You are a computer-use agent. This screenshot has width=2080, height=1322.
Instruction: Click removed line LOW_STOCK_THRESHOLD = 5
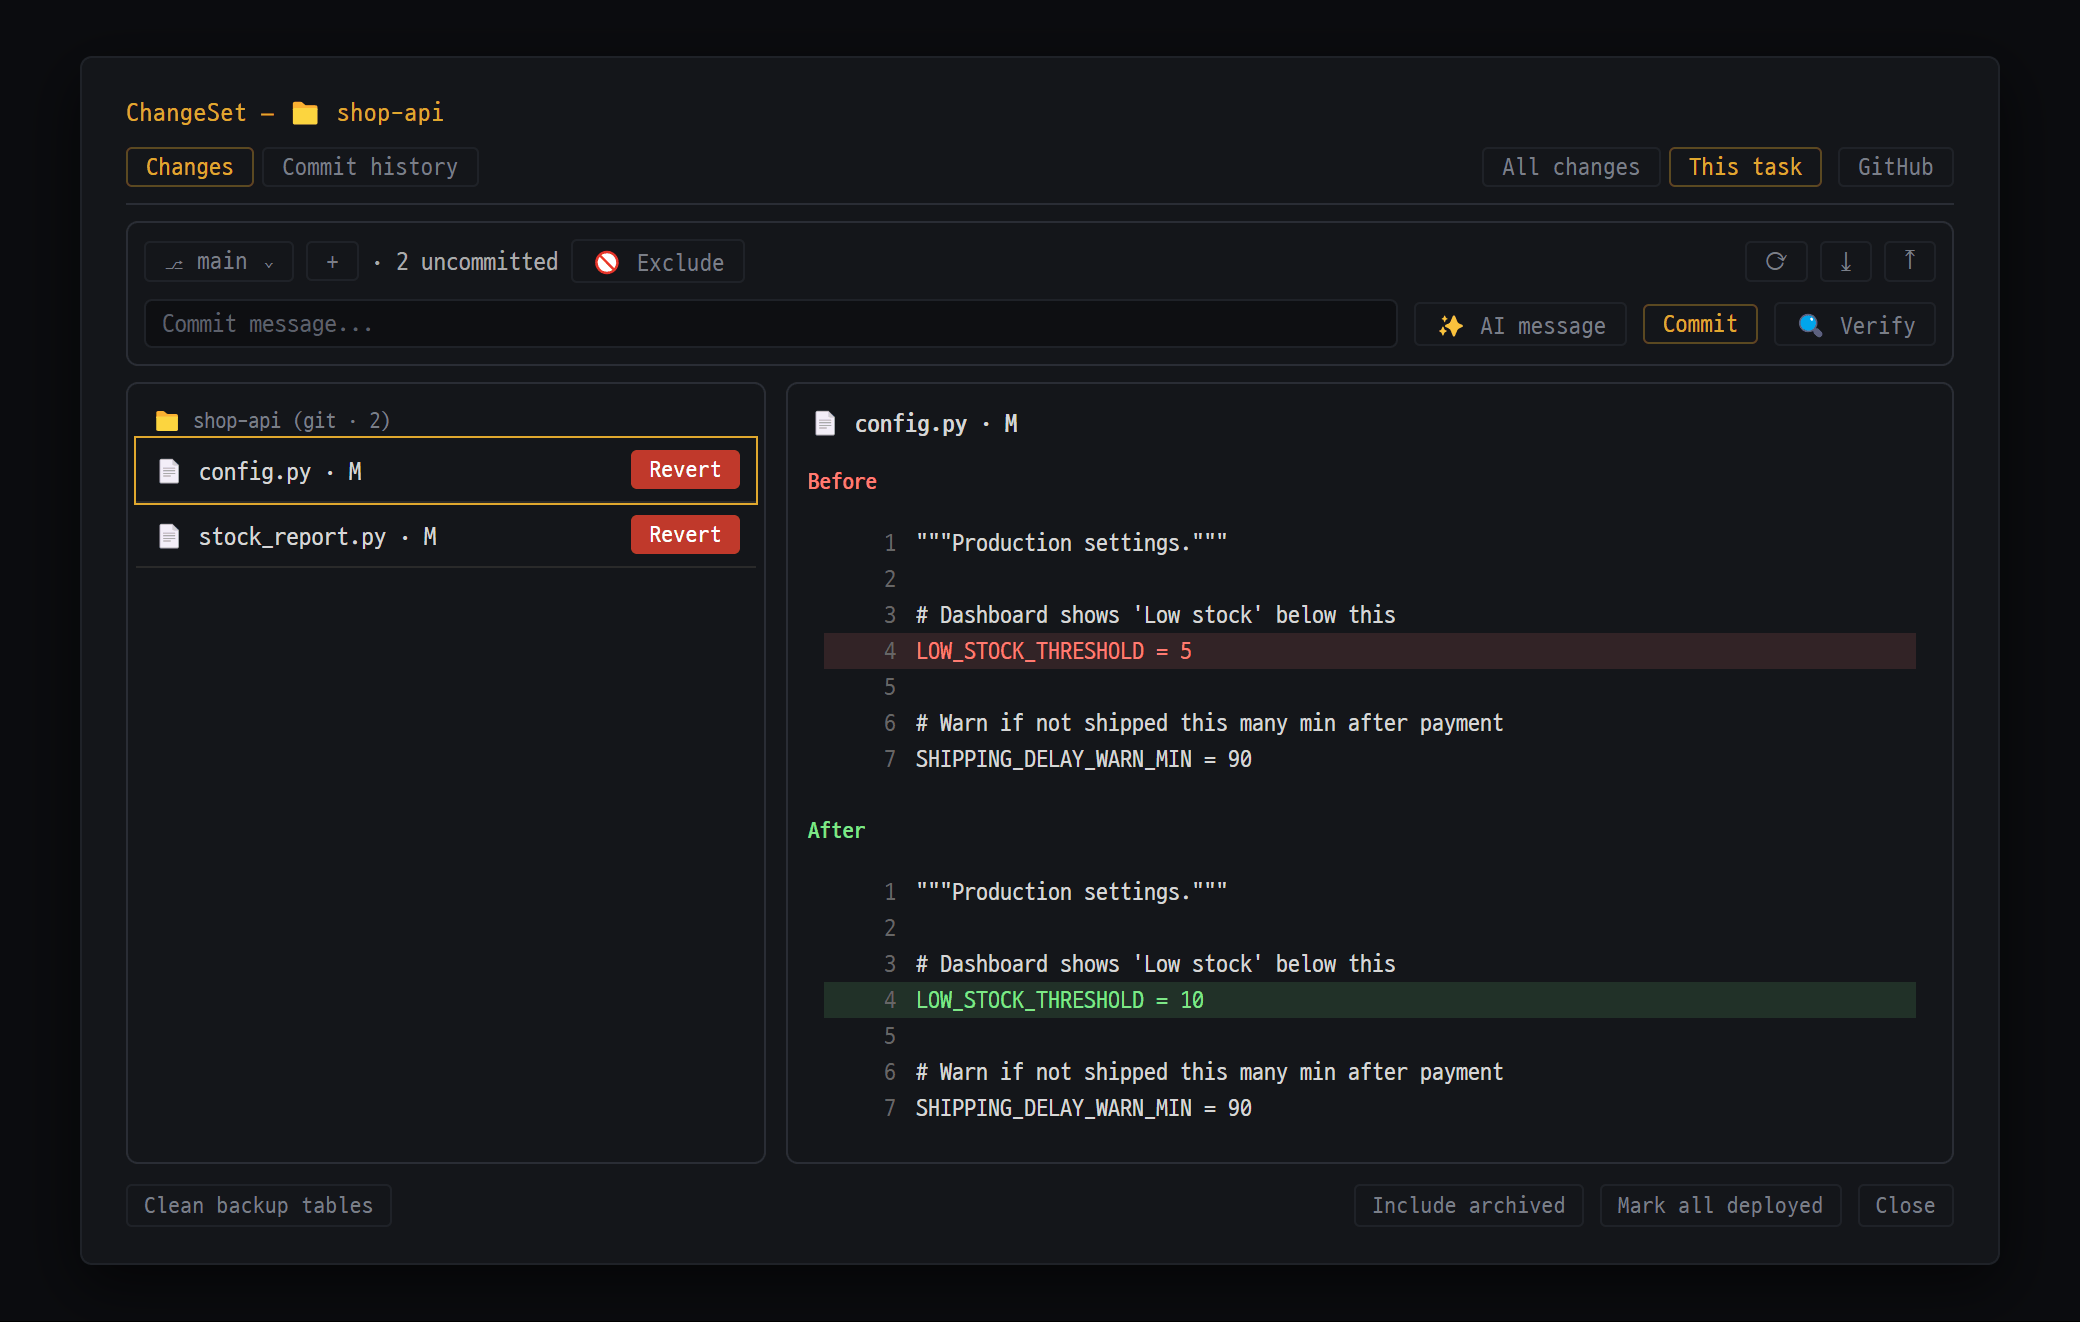(1370, 651)
